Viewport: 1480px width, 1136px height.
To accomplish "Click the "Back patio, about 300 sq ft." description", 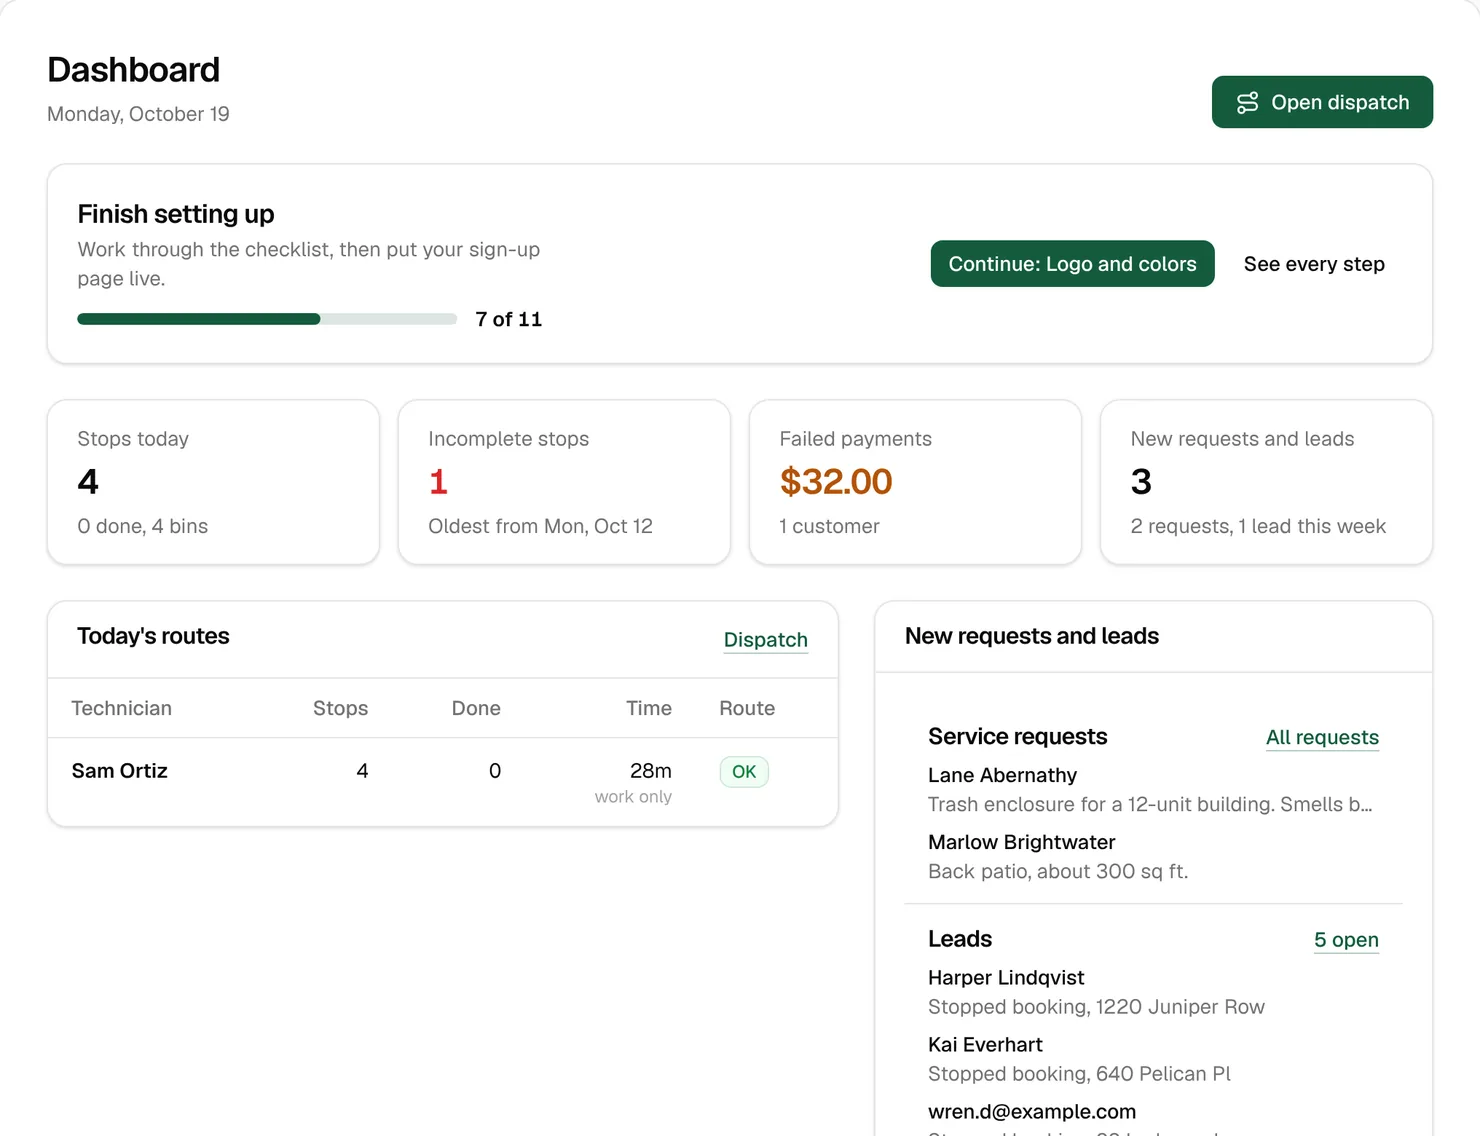I will (x=1058, y=871).
